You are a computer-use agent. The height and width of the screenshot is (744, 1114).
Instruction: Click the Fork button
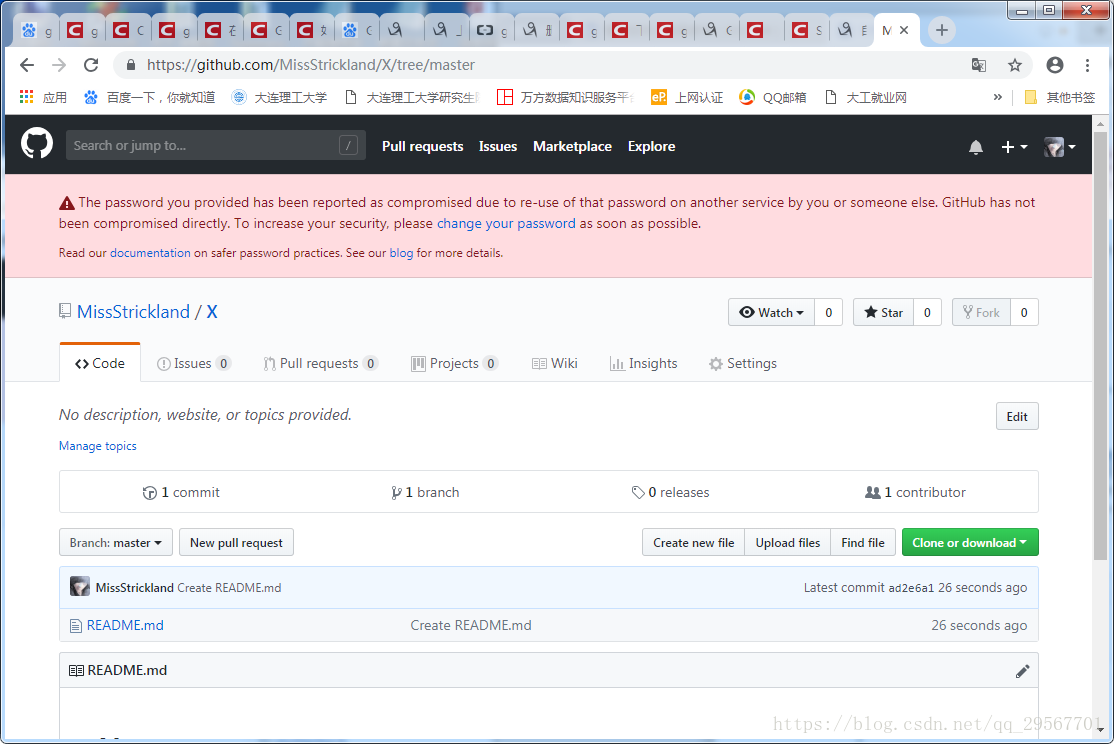pyautogui.click(x=980, y=312)
